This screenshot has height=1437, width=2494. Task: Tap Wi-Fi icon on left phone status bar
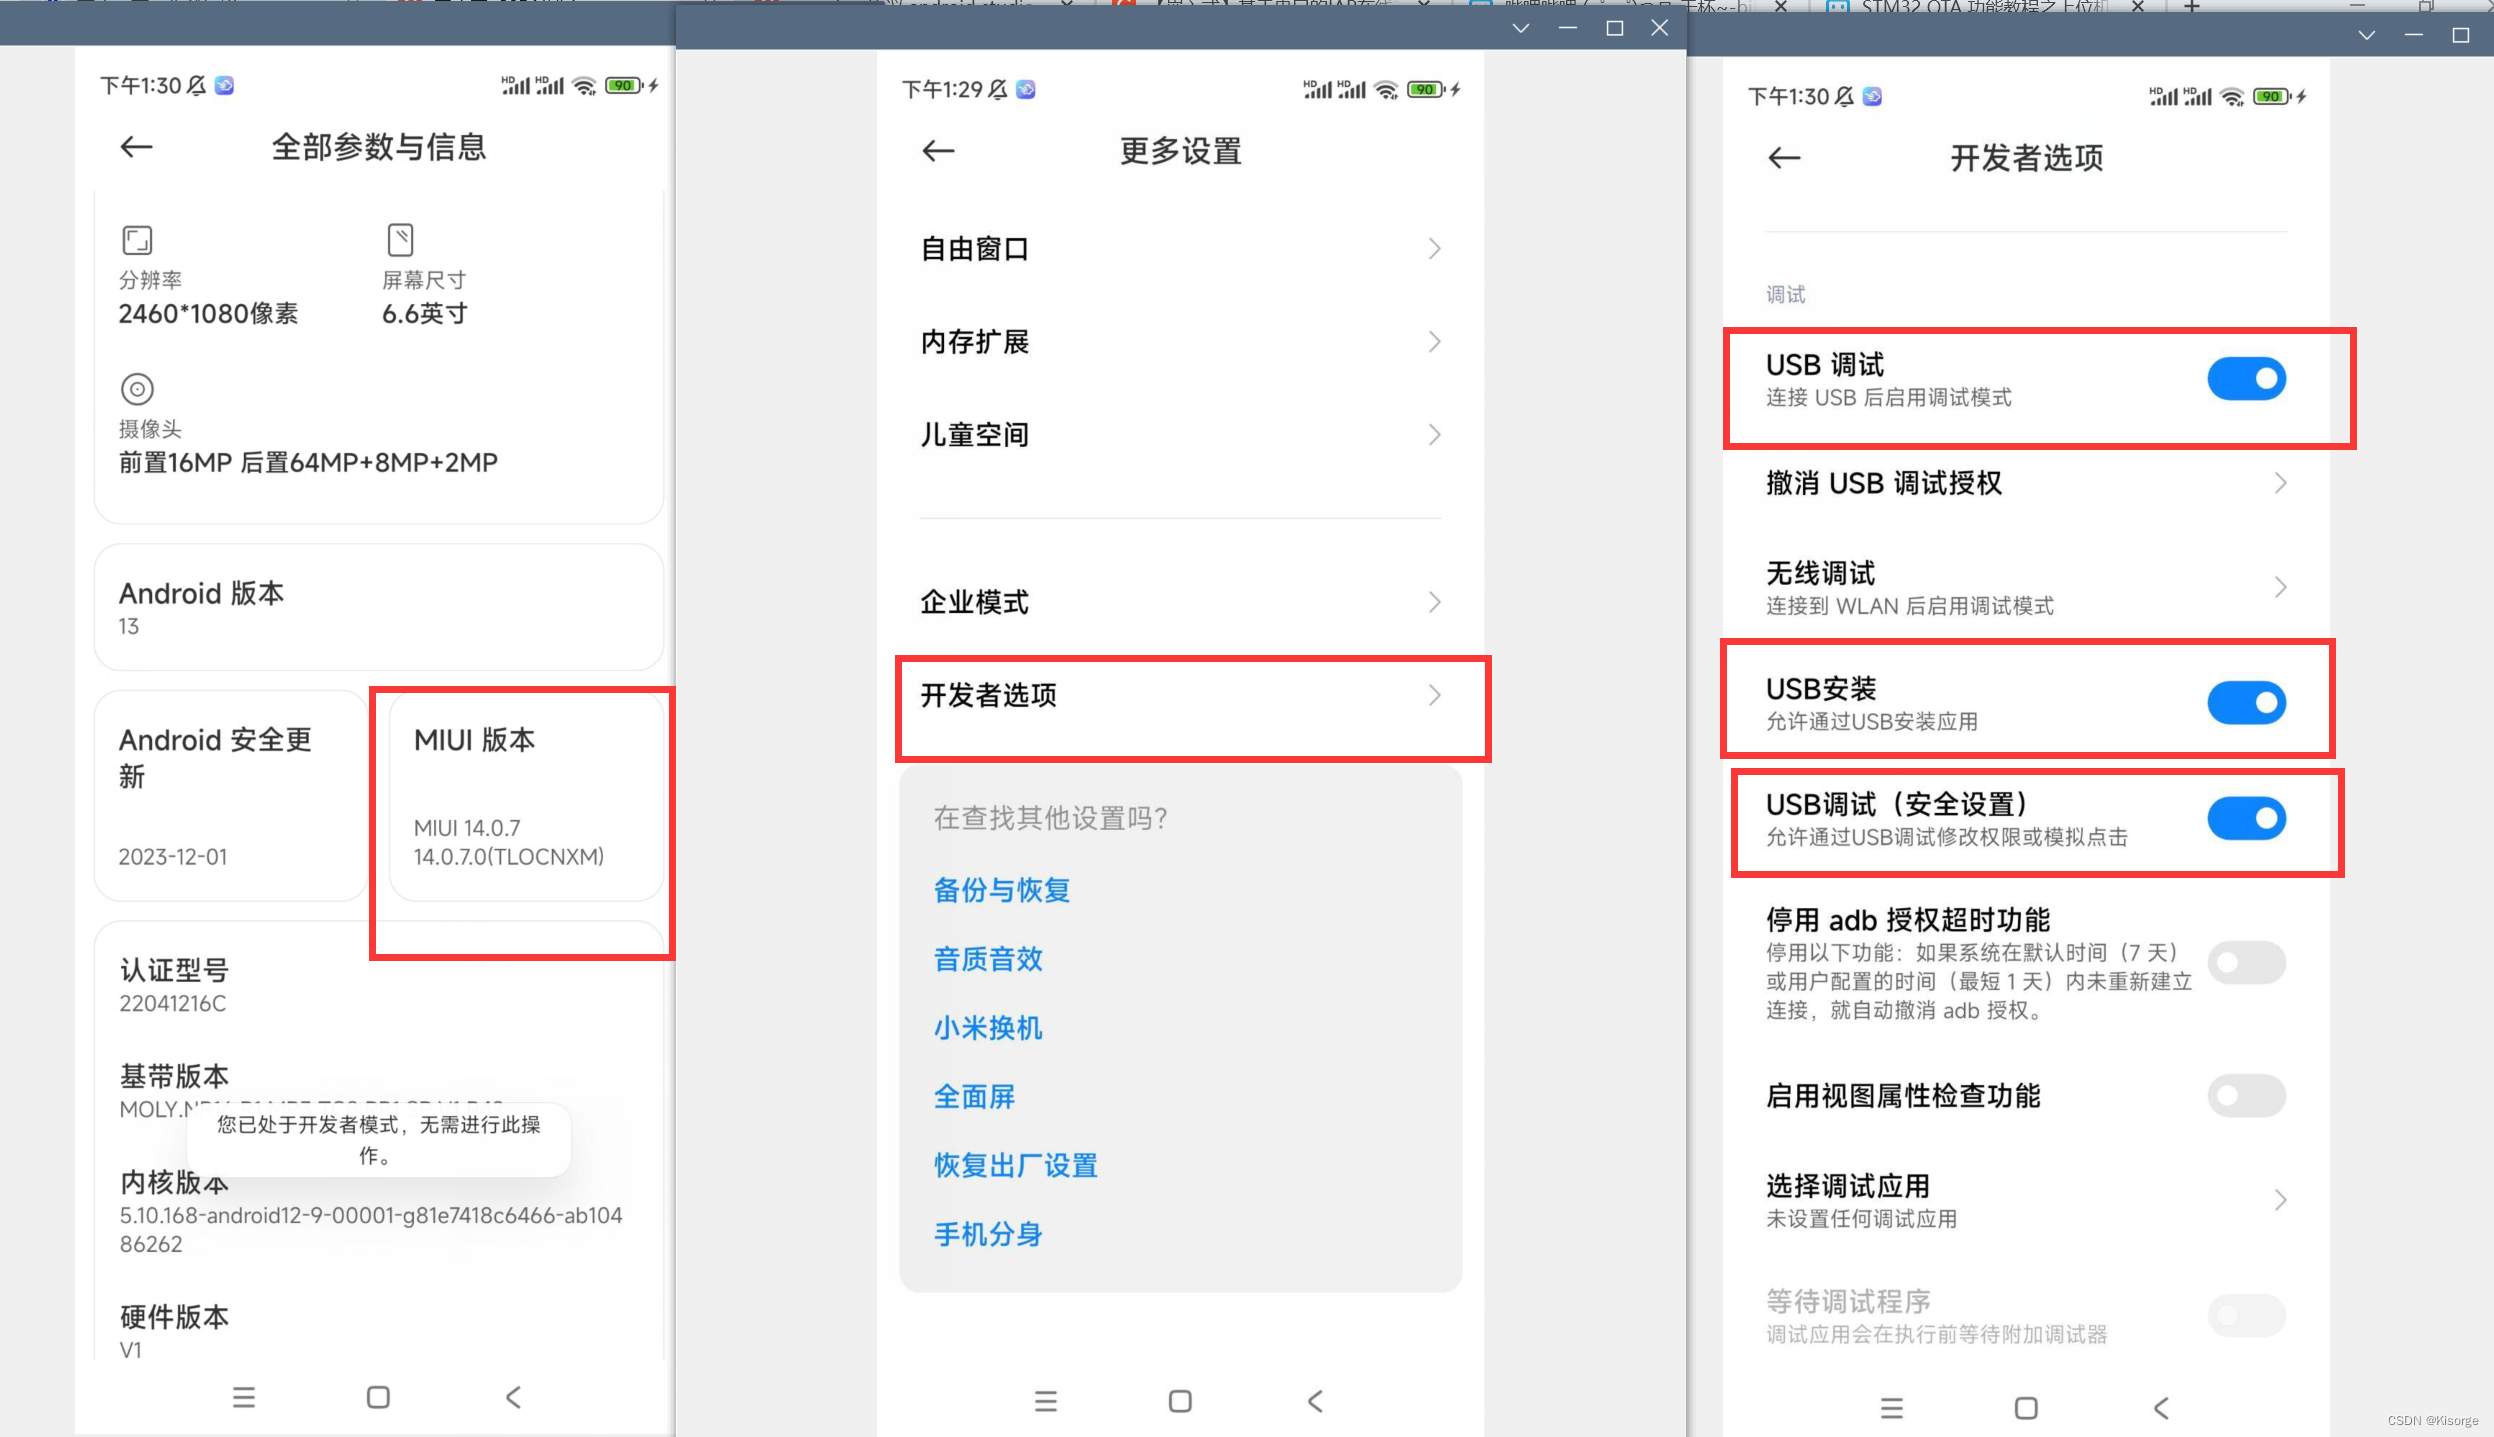[584, 86]
